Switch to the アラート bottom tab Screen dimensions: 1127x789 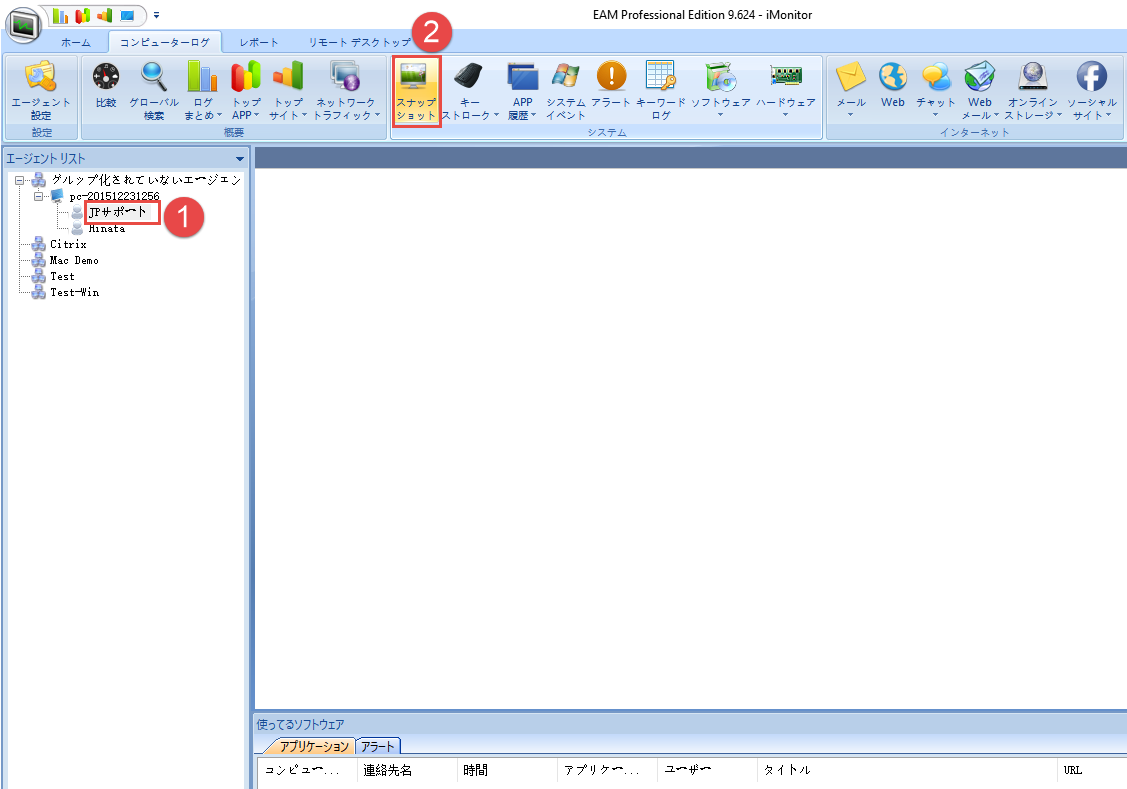click(x=378, y=747)
